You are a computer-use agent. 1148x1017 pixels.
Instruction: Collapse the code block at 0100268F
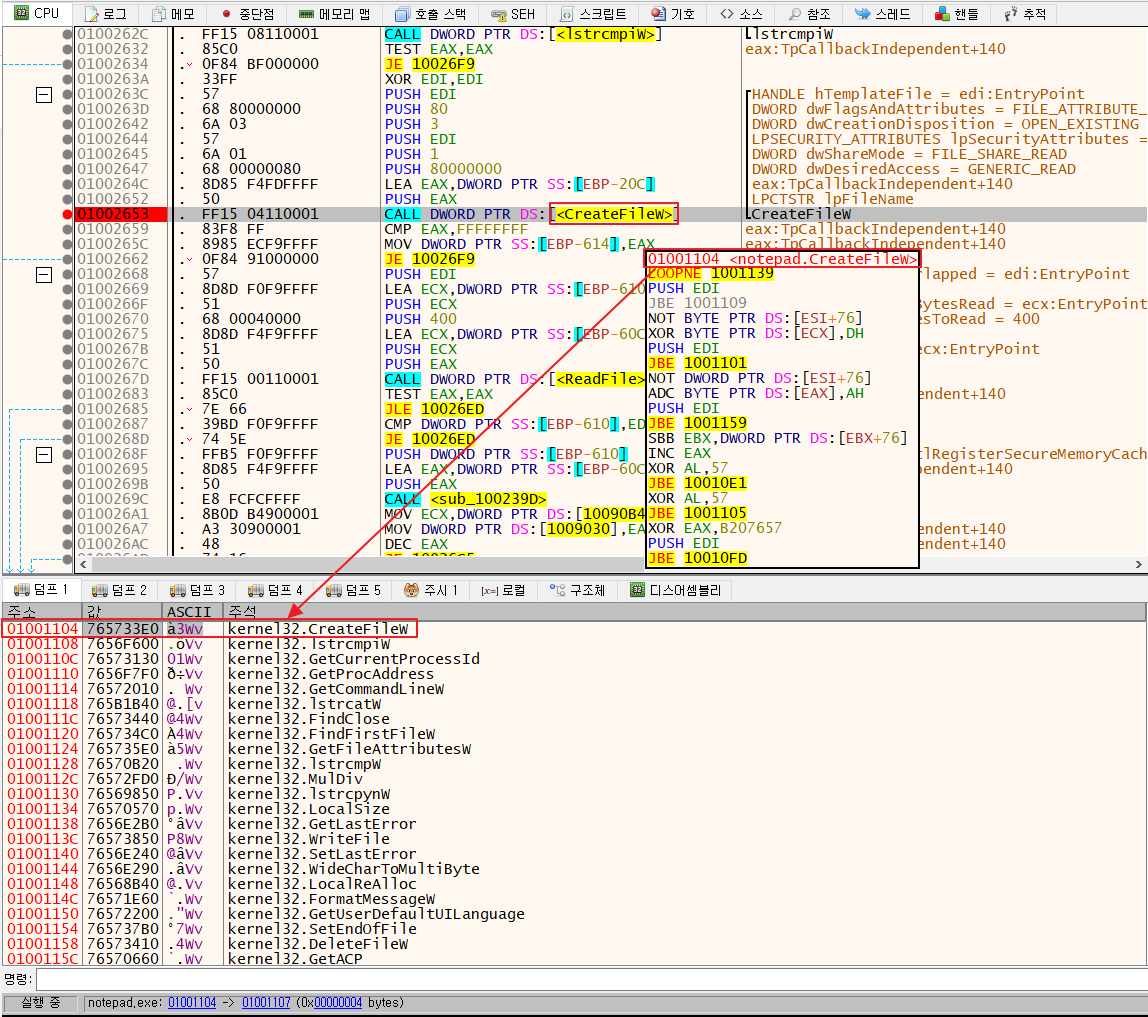[x=44, y=455]
